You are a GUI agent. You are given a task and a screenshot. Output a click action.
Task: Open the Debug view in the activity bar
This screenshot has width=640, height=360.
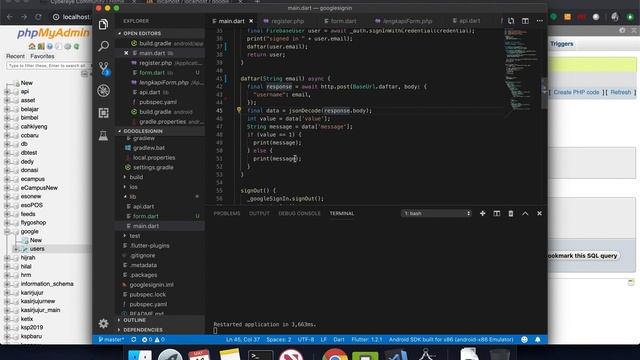tap(103, 91)
